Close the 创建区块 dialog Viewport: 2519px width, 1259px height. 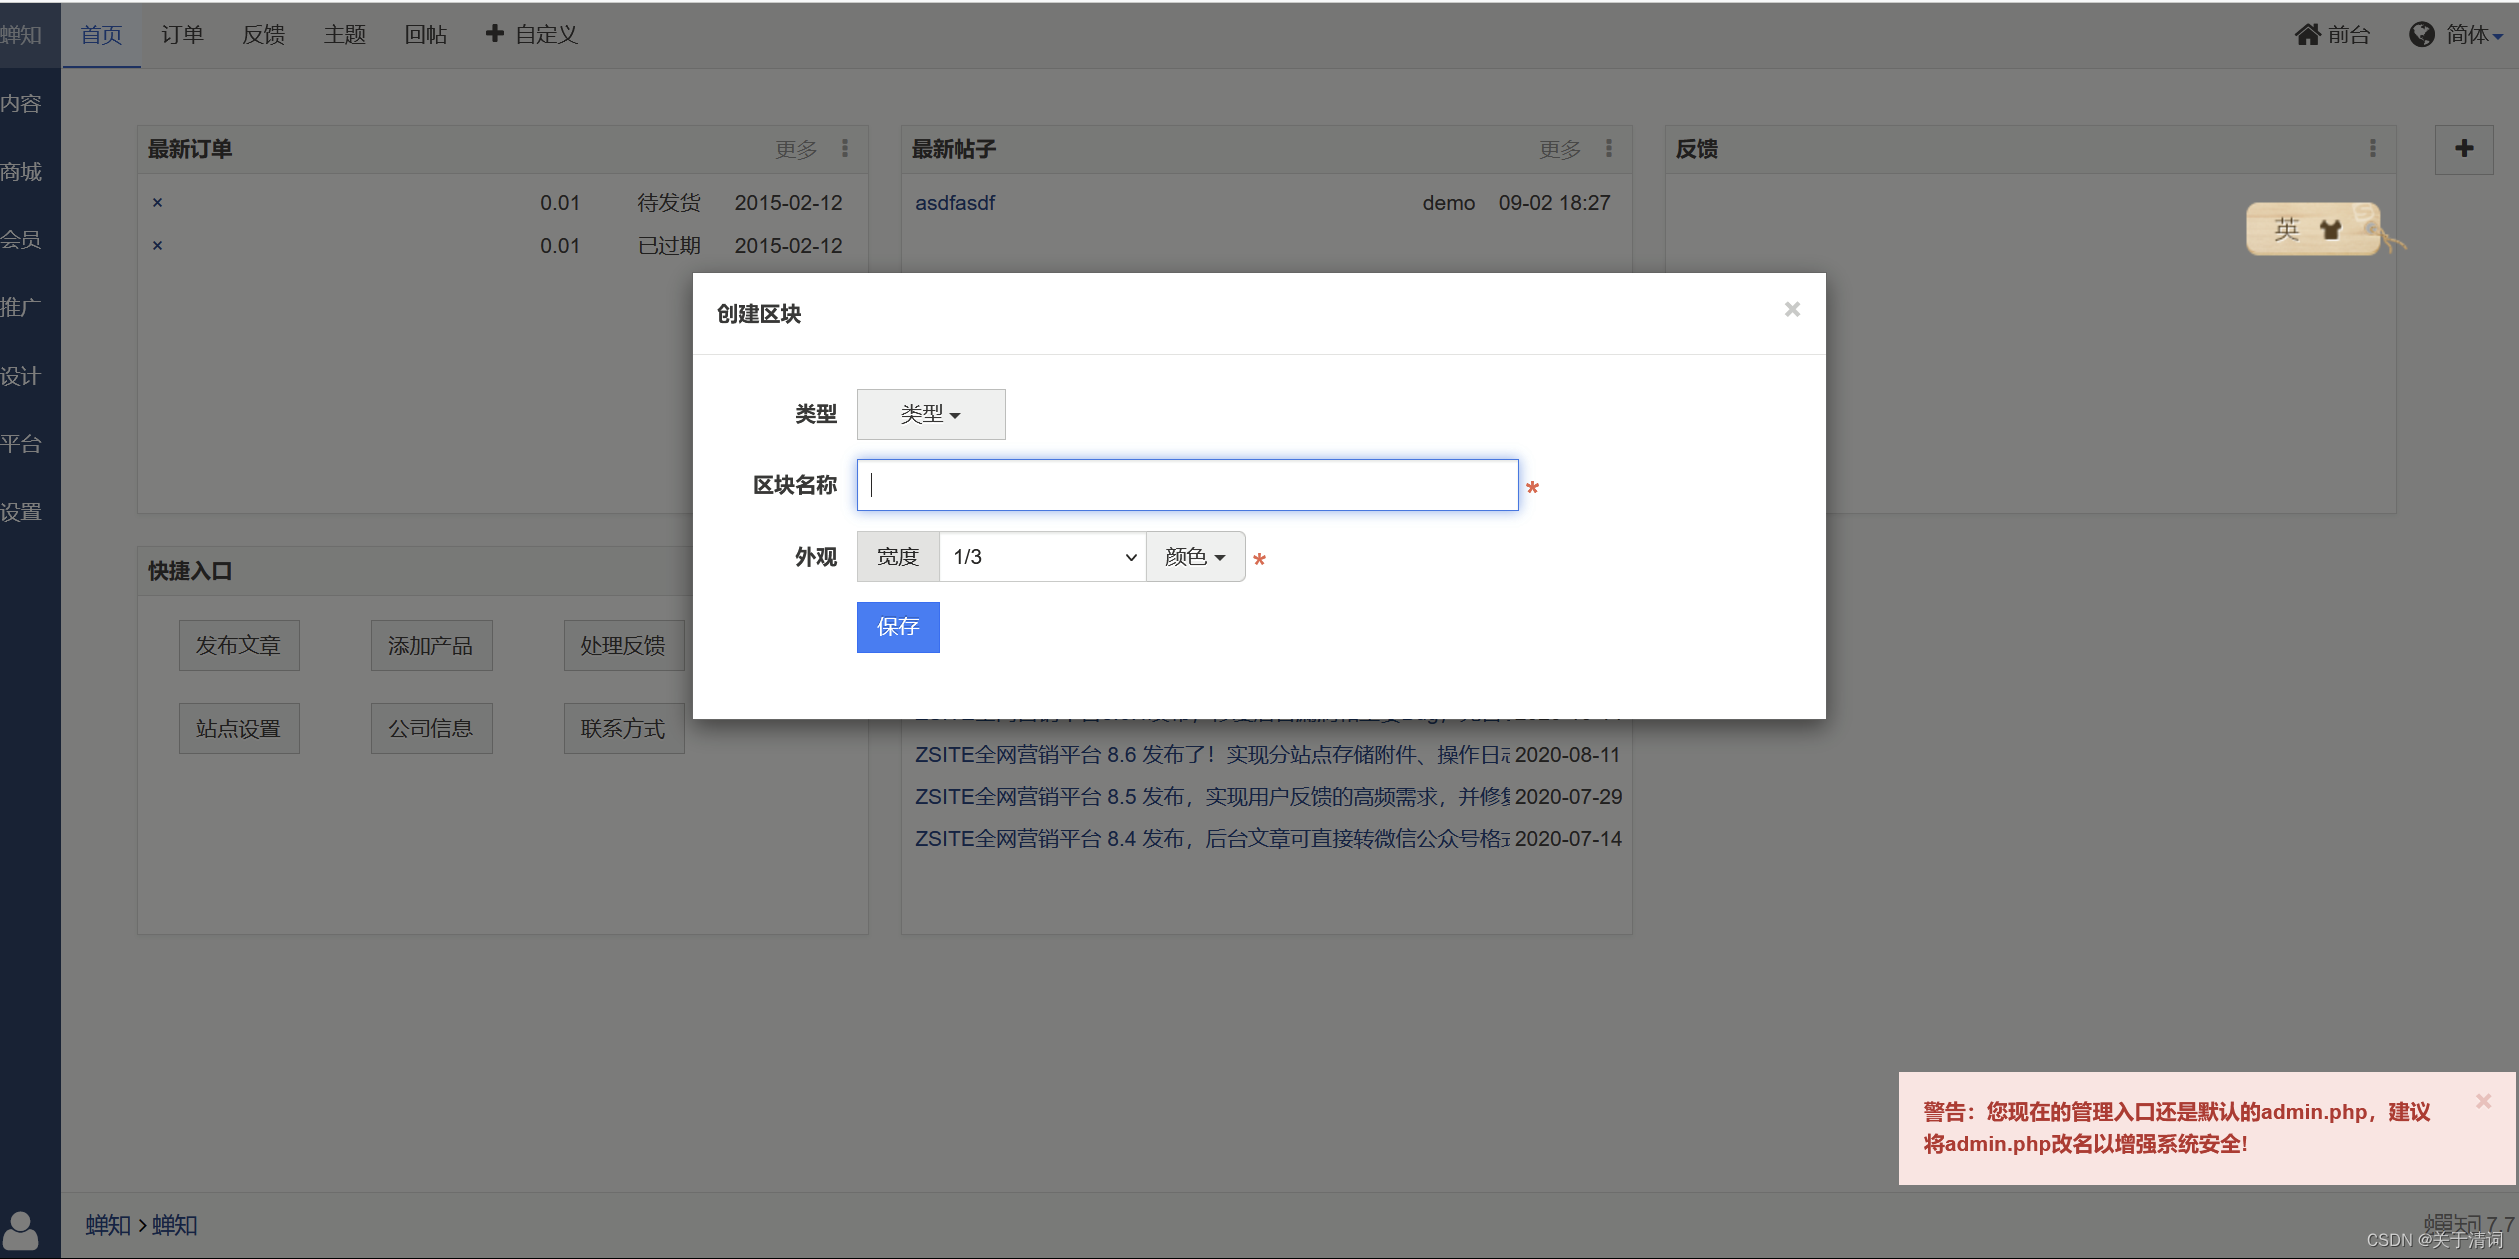click(x=1792, y=310)
